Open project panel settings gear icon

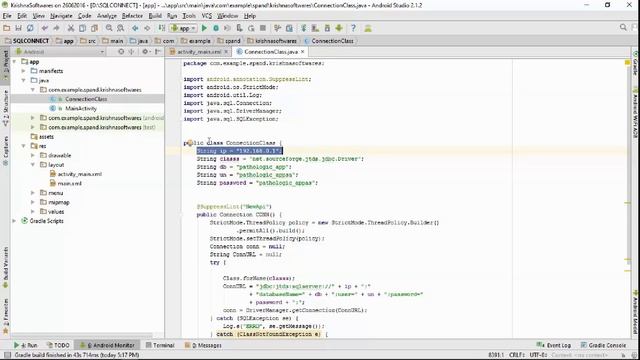click(x=145, y=52)
